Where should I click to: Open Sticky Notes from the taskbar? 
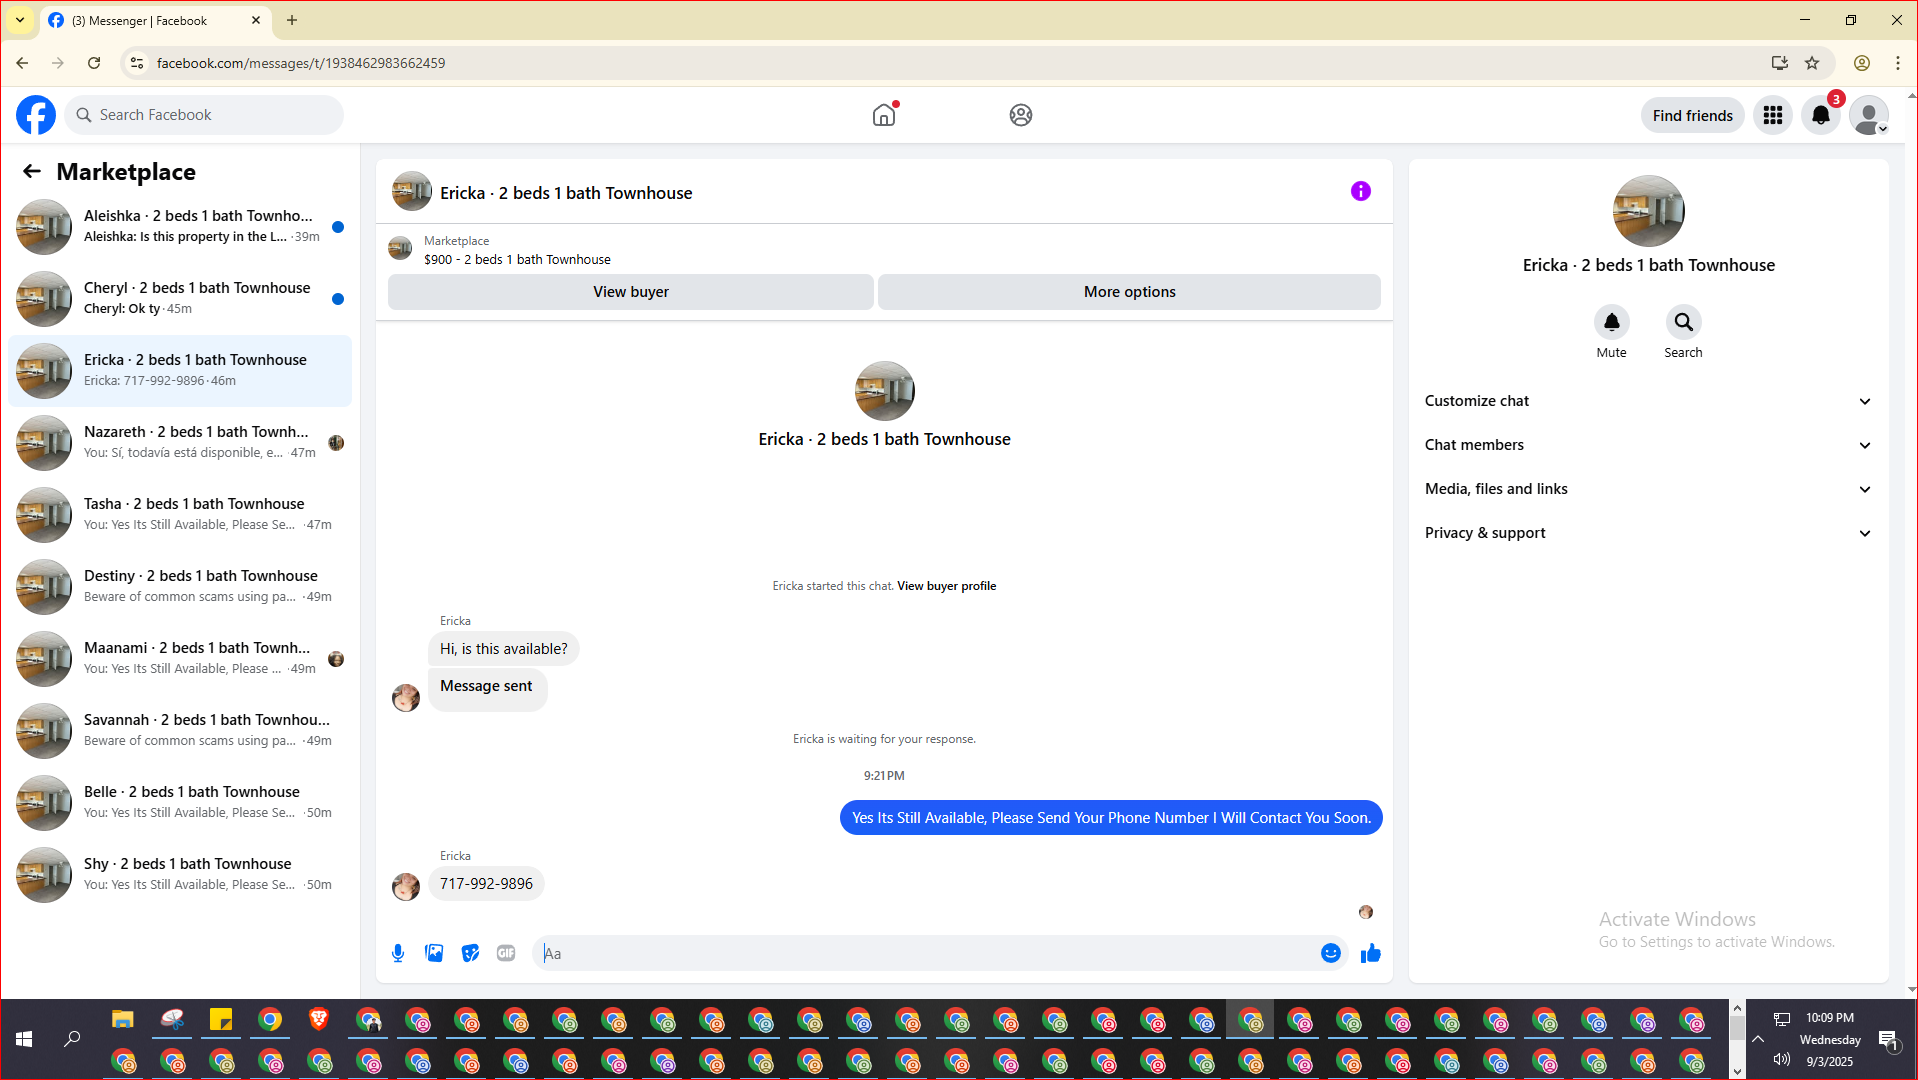pos(221,1020)
